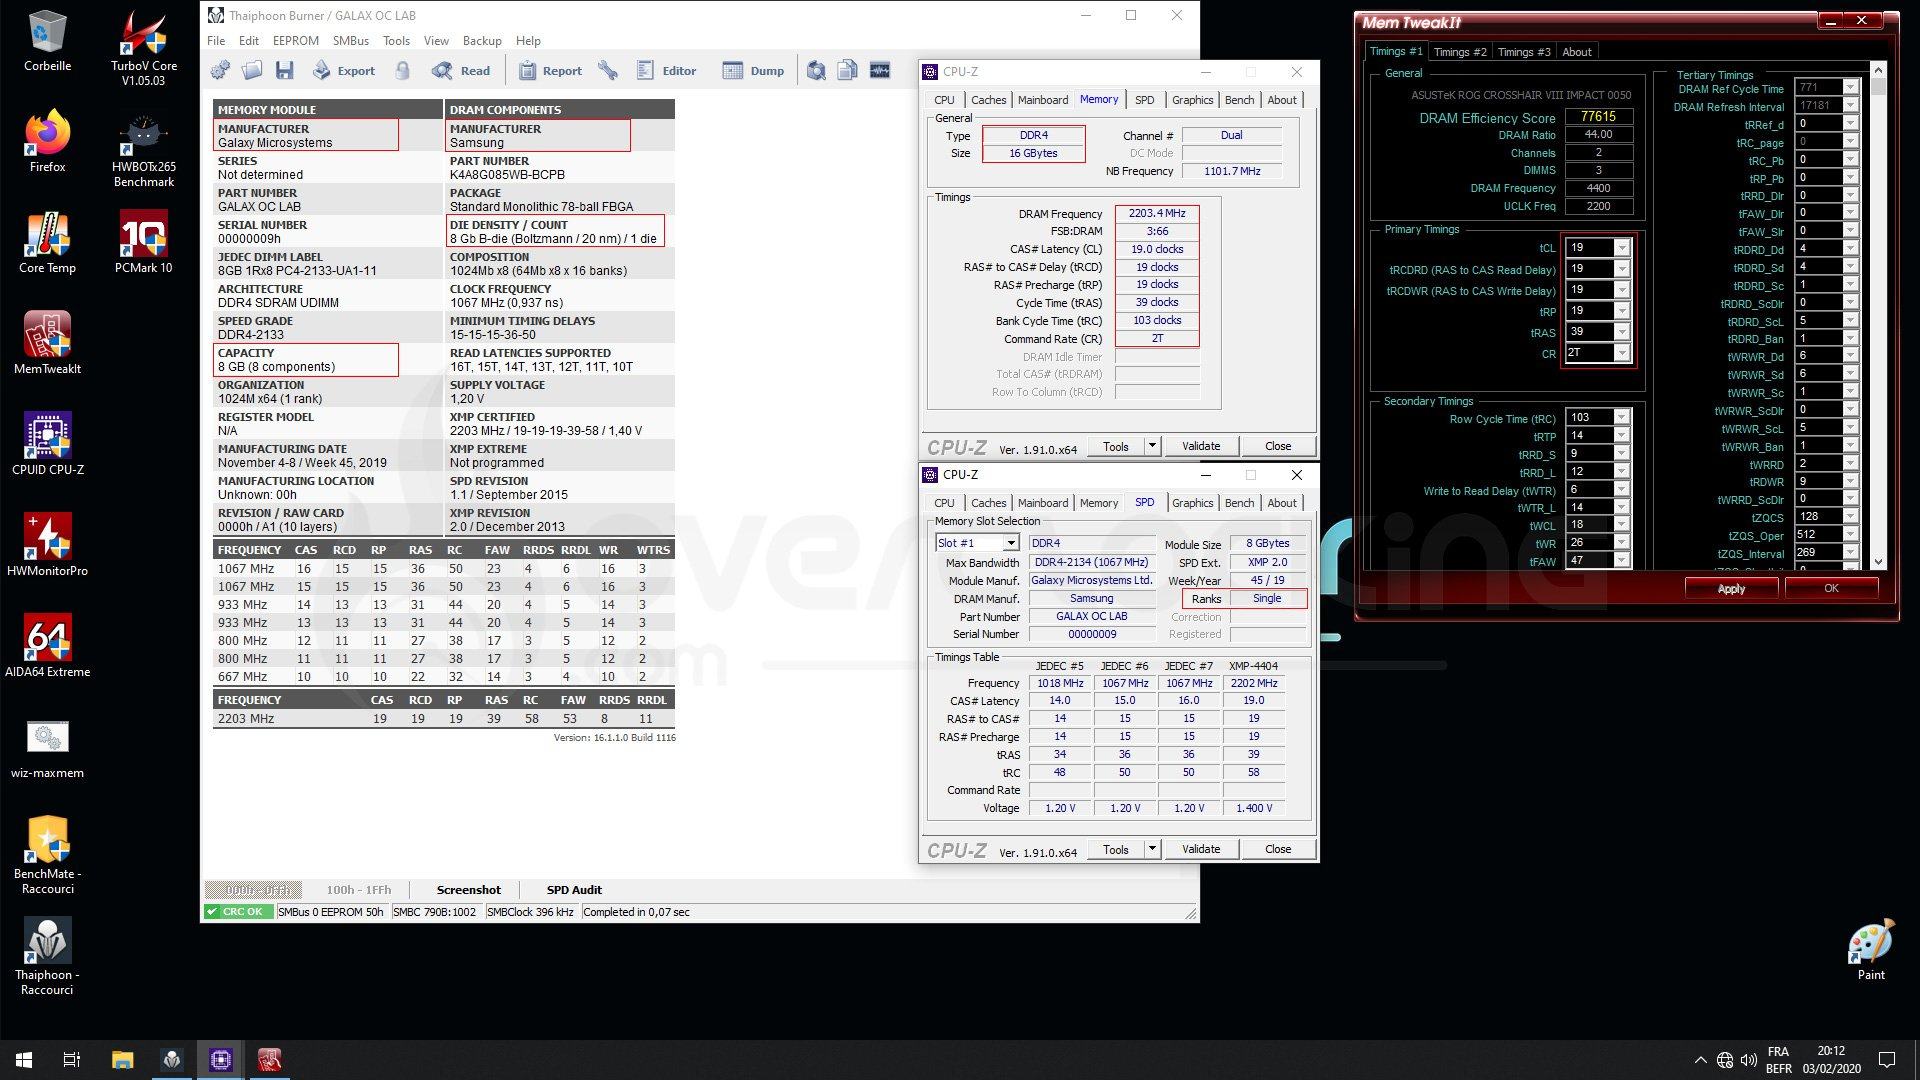Click the open folder icon in Thaiphoon toolbar
Viewport: 1920px width, 1080px height.
pyautogui.click(x=252, y=70)
